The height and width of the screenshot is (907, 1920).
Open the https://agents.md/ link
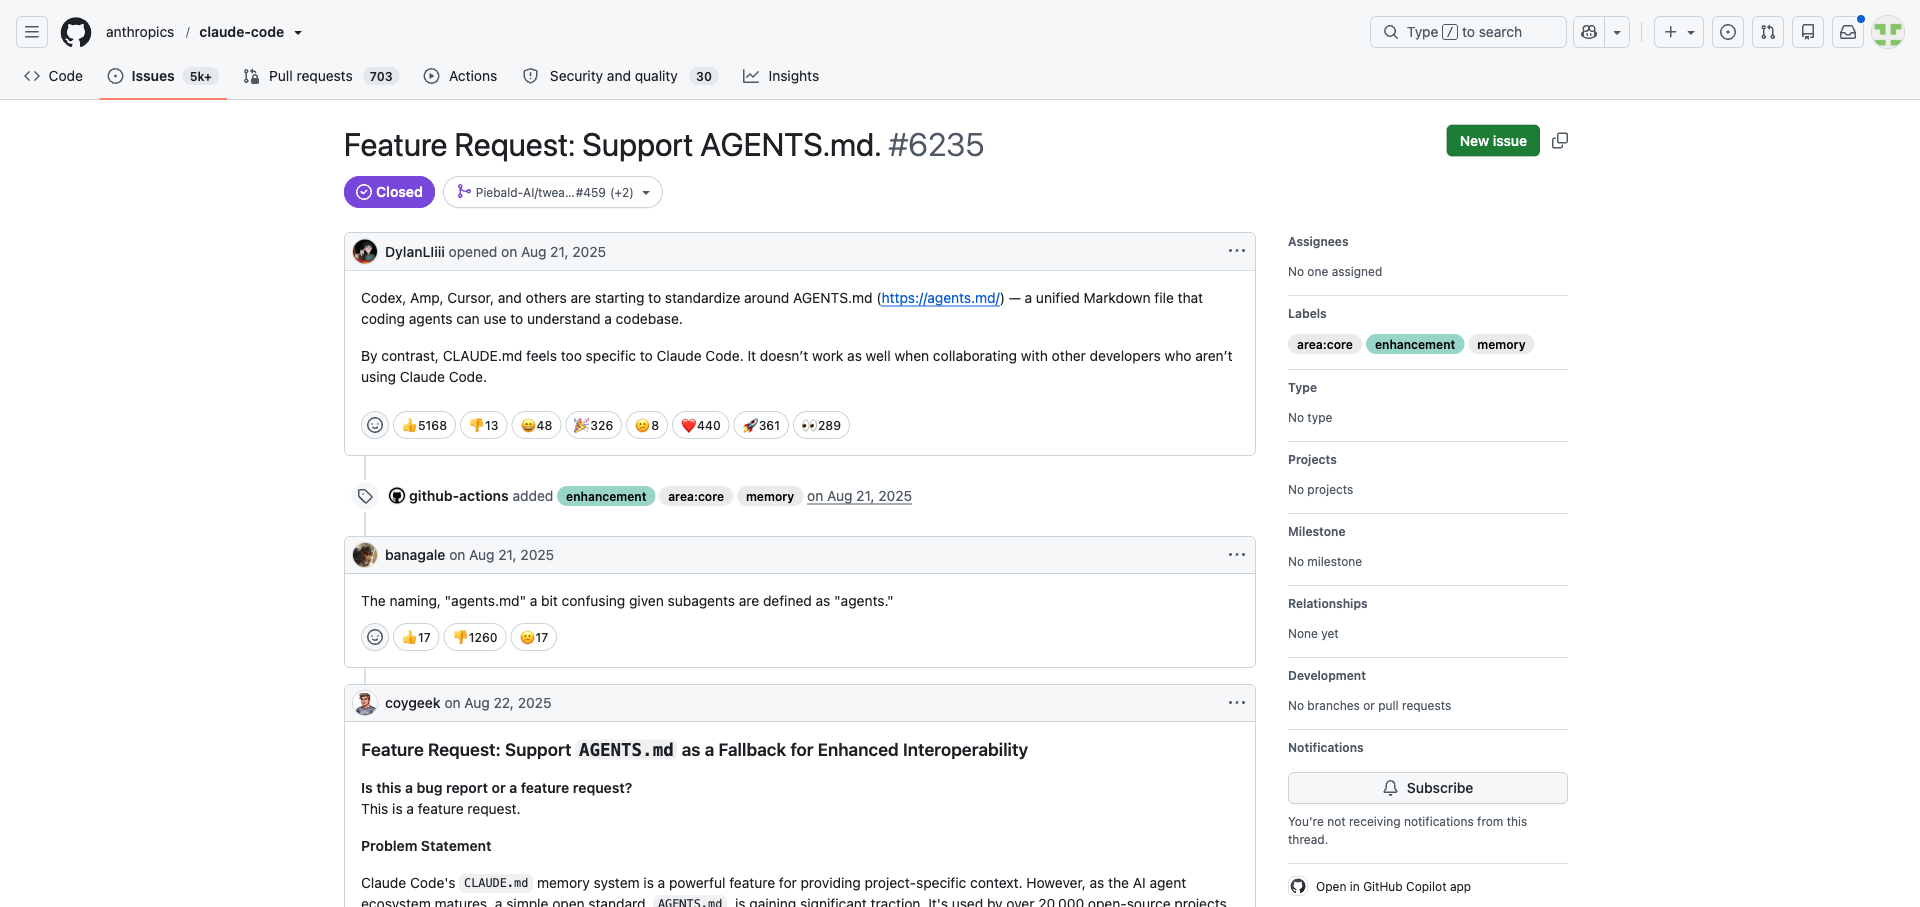pos(940,298)
